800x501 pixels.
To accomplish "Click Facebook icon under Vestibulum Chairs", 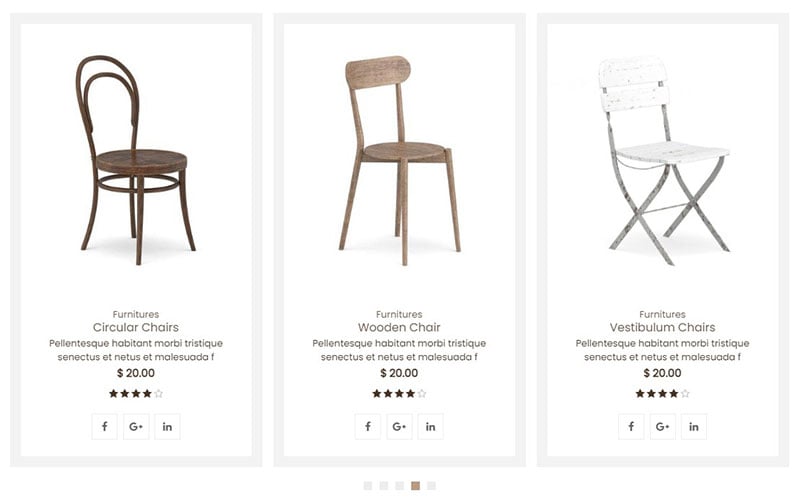I will (x=631, y=427).
